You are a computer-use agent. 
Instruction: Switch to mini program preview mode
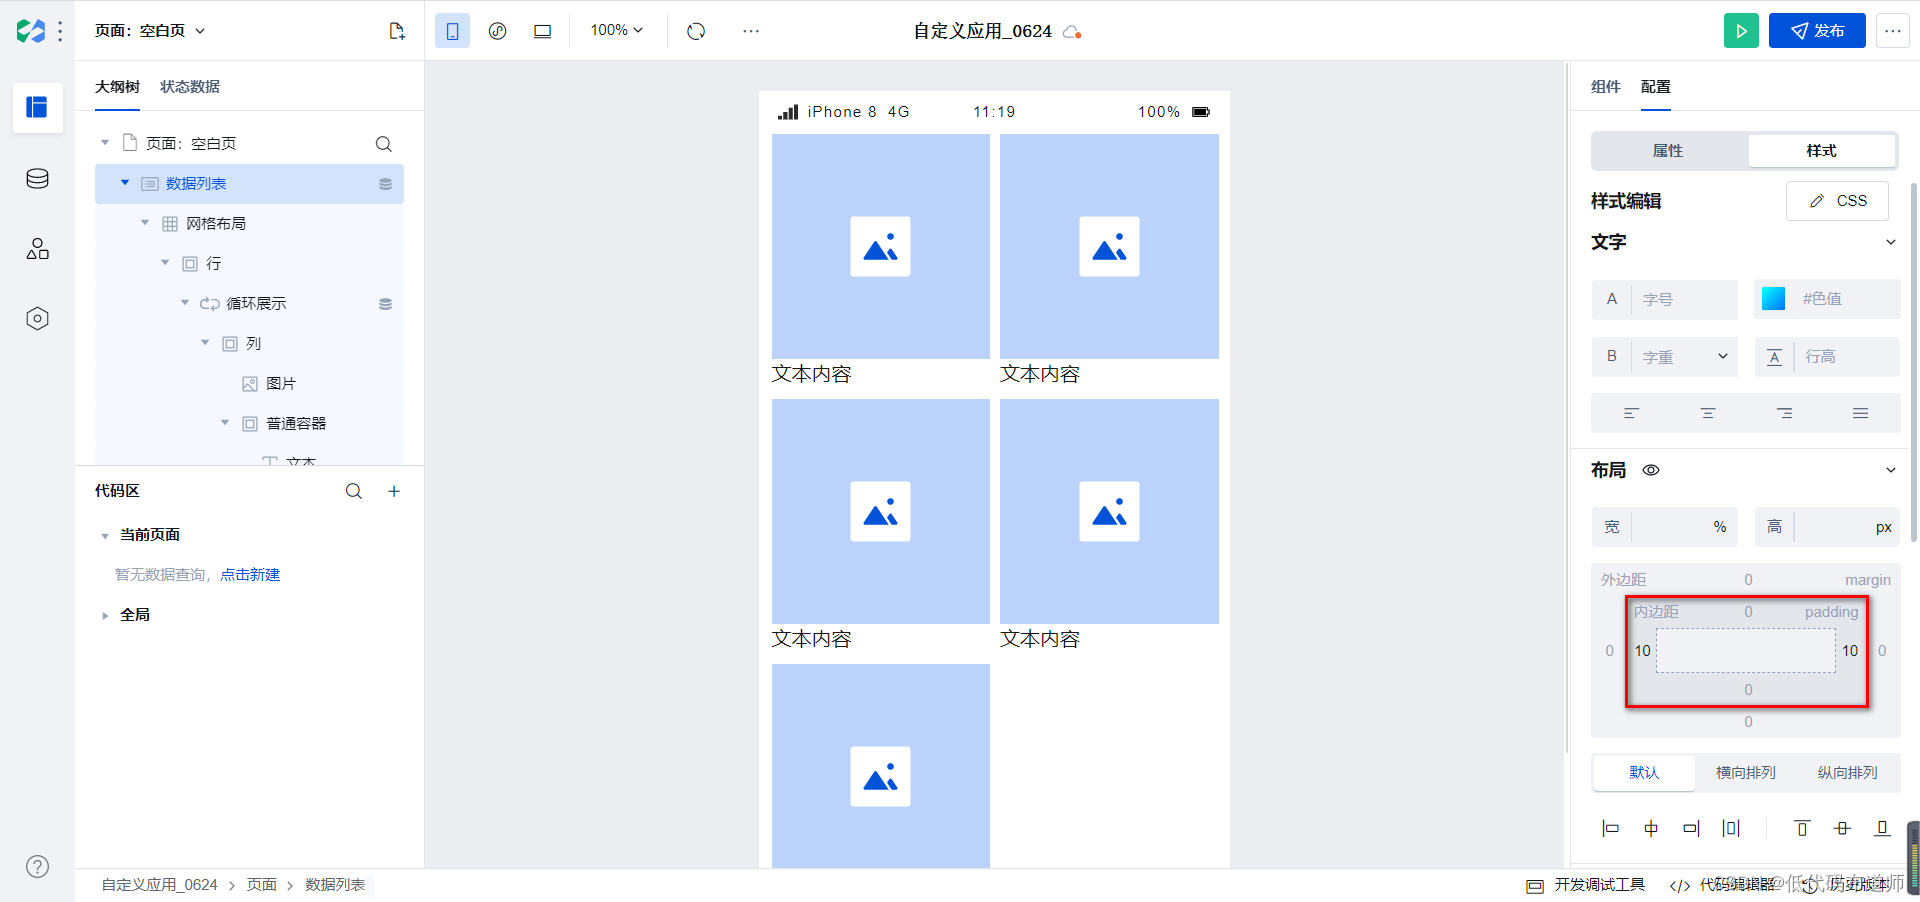tap(497, 31)
